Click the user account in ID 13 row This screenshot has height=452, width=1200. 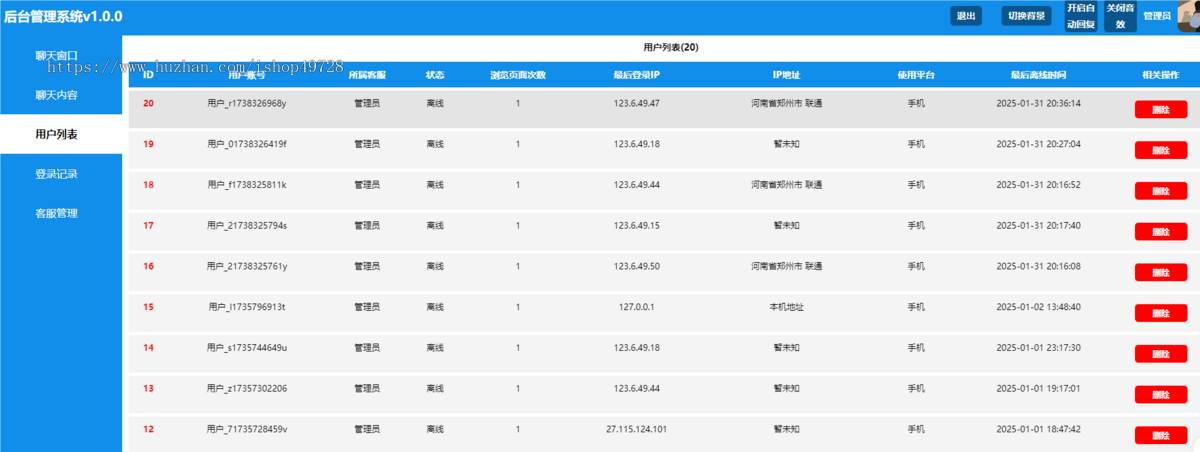point(247,388)
